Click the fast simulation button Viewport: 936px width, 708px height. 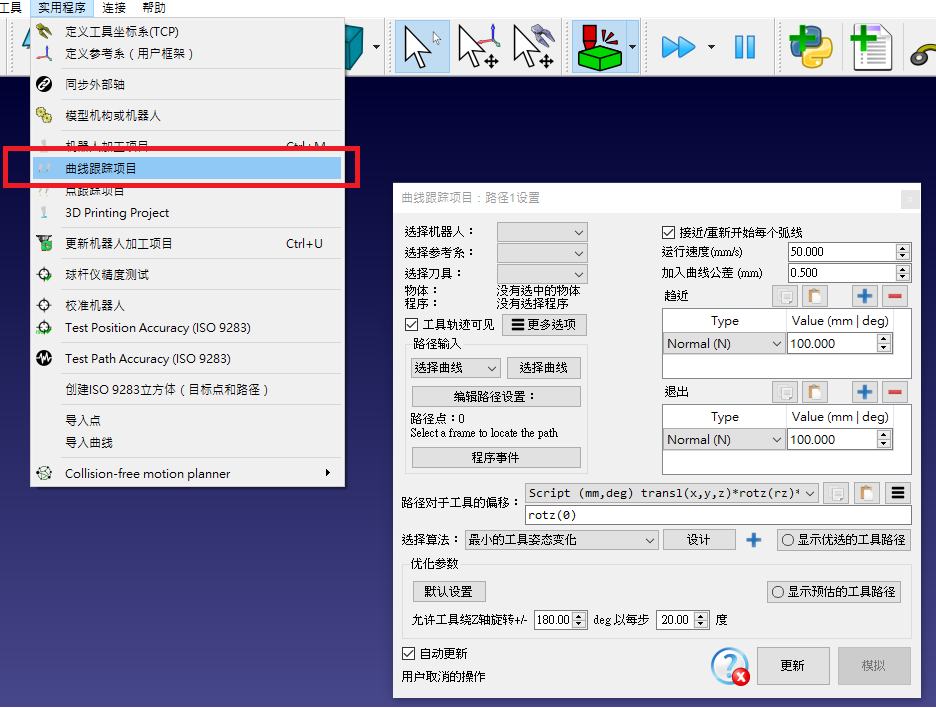pyautogui.click(x=679, y=47)
